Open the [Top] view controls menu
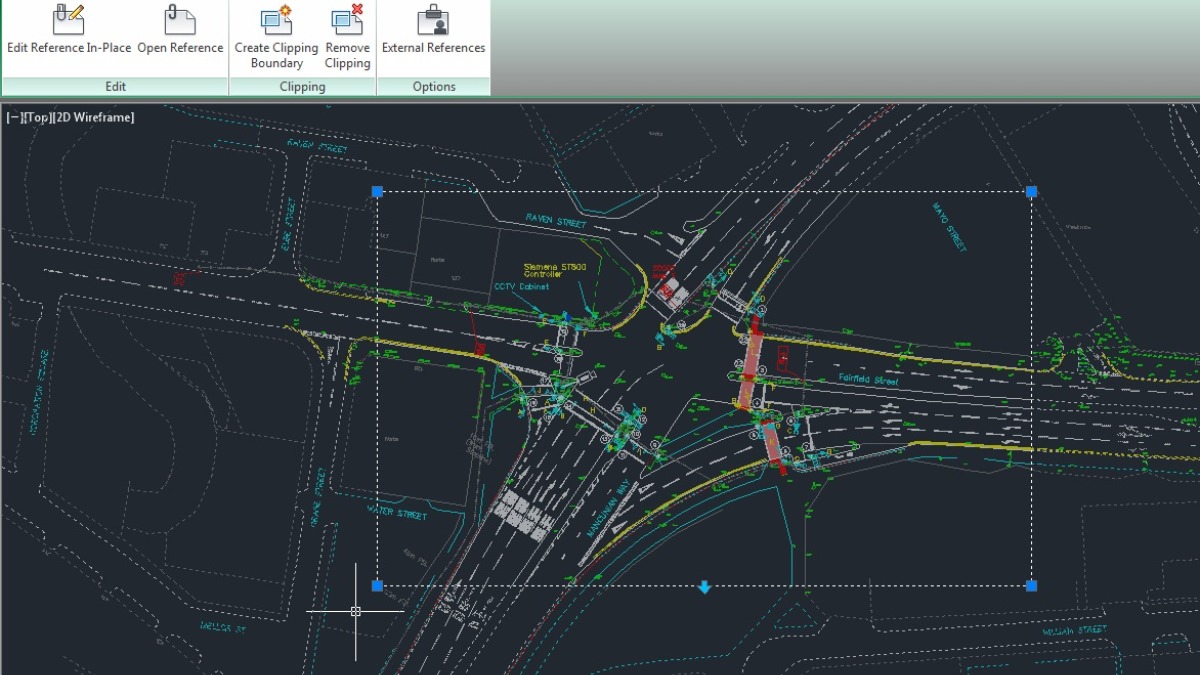The height and width of the screenshot is (675, 1200). coord(38,117)
